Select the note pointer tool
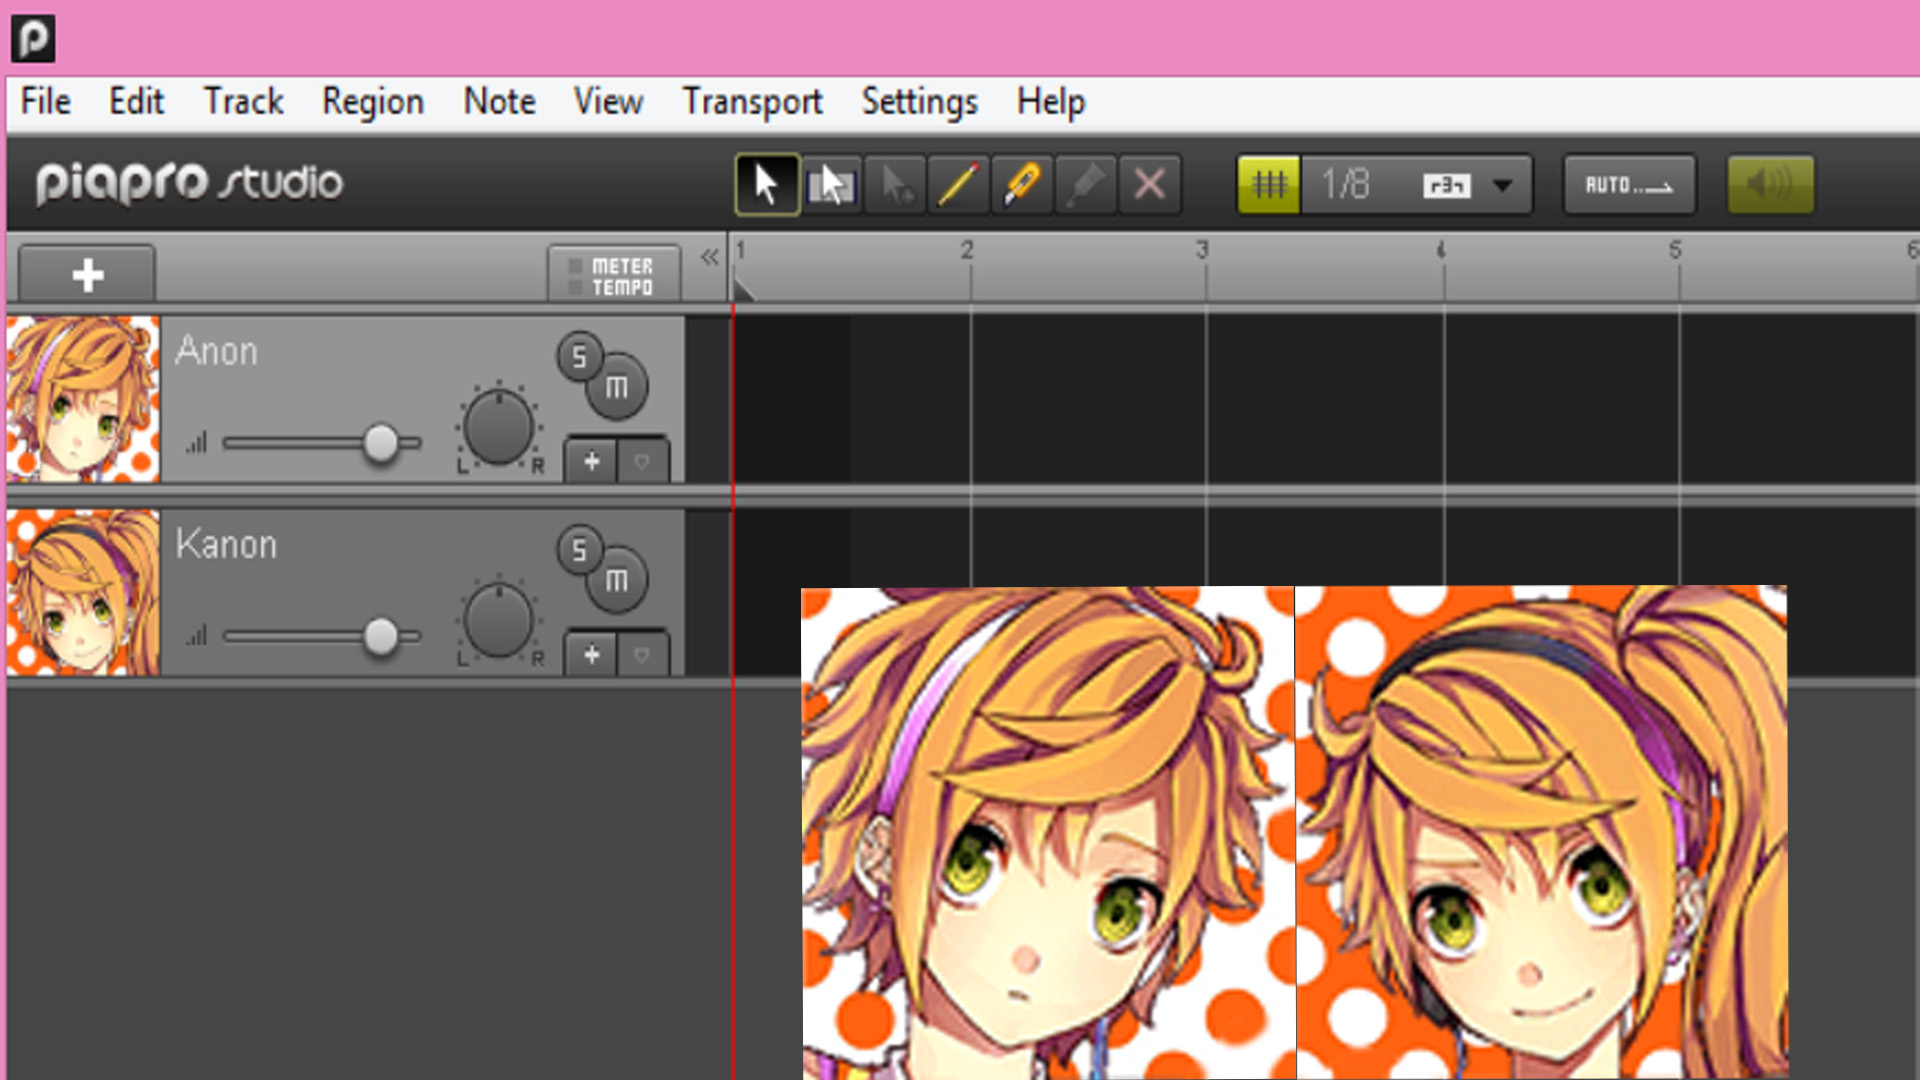Image resolution: width=1920 pixels, height=1080 pixels. pos(893,183)
